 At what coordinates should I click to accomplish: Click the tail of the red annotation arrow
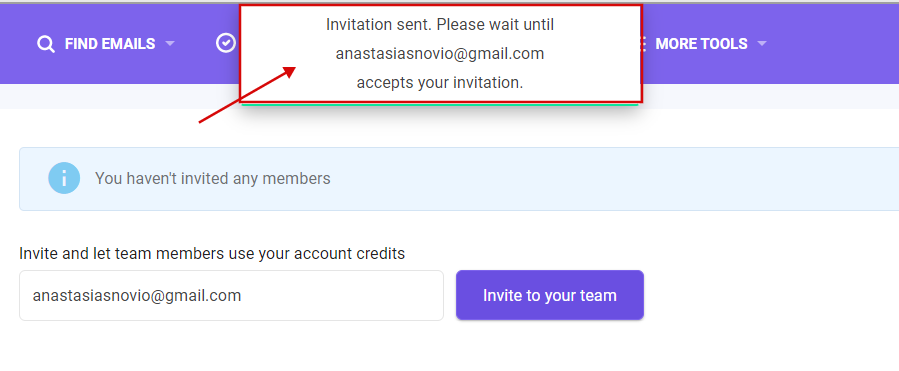coord(201,121)
